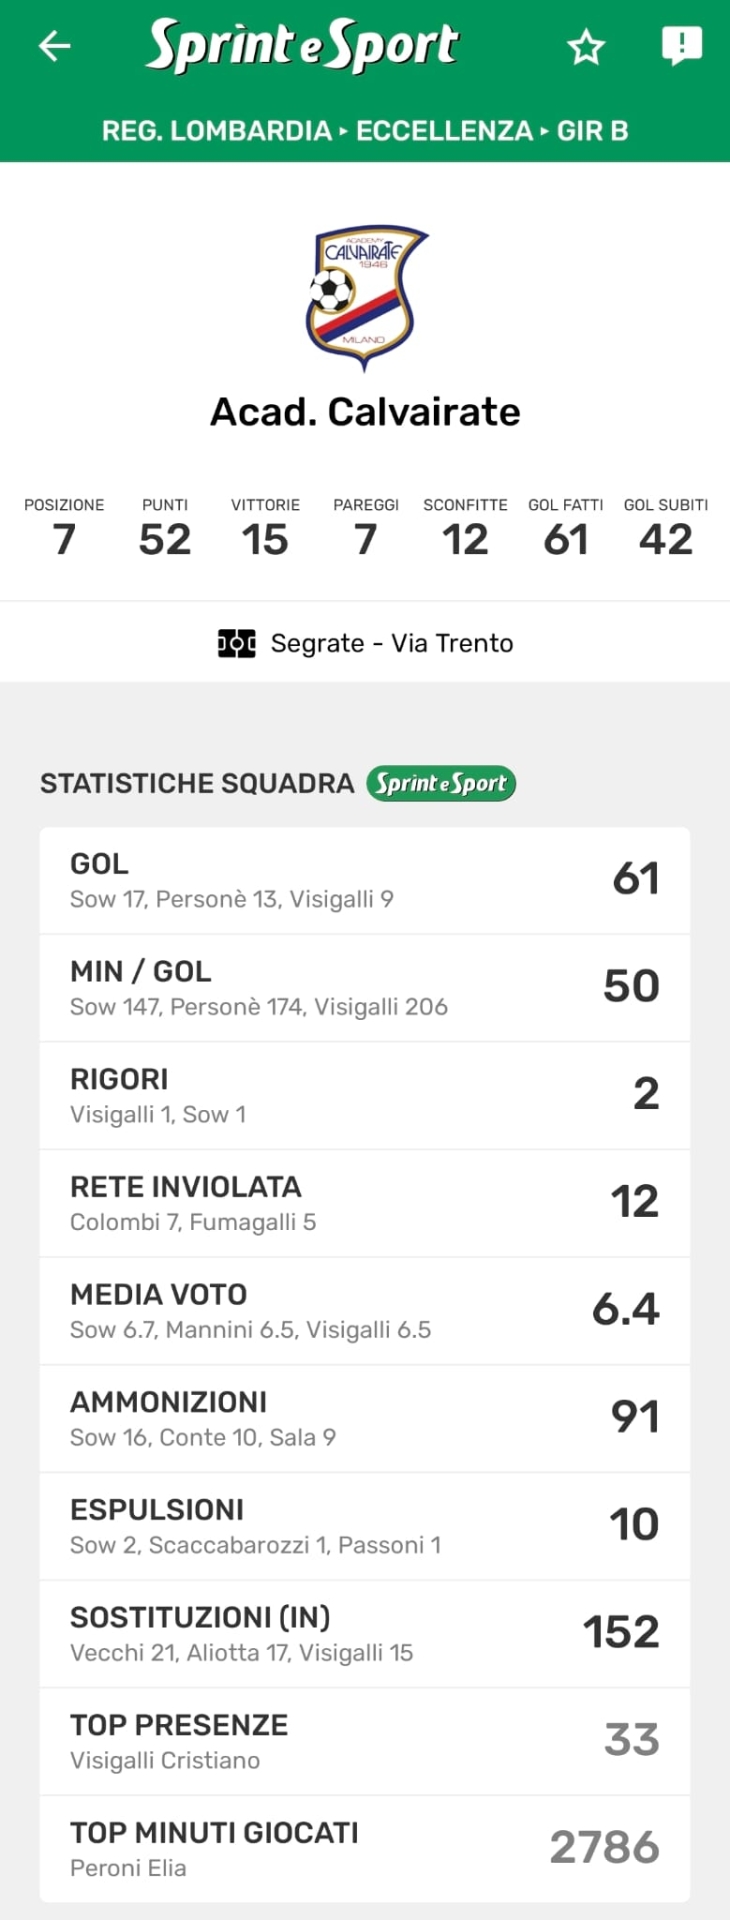Tap the Acad. Calvairate team crest
This screenshot has width=730, height=1920.
[x=366, y=297]
